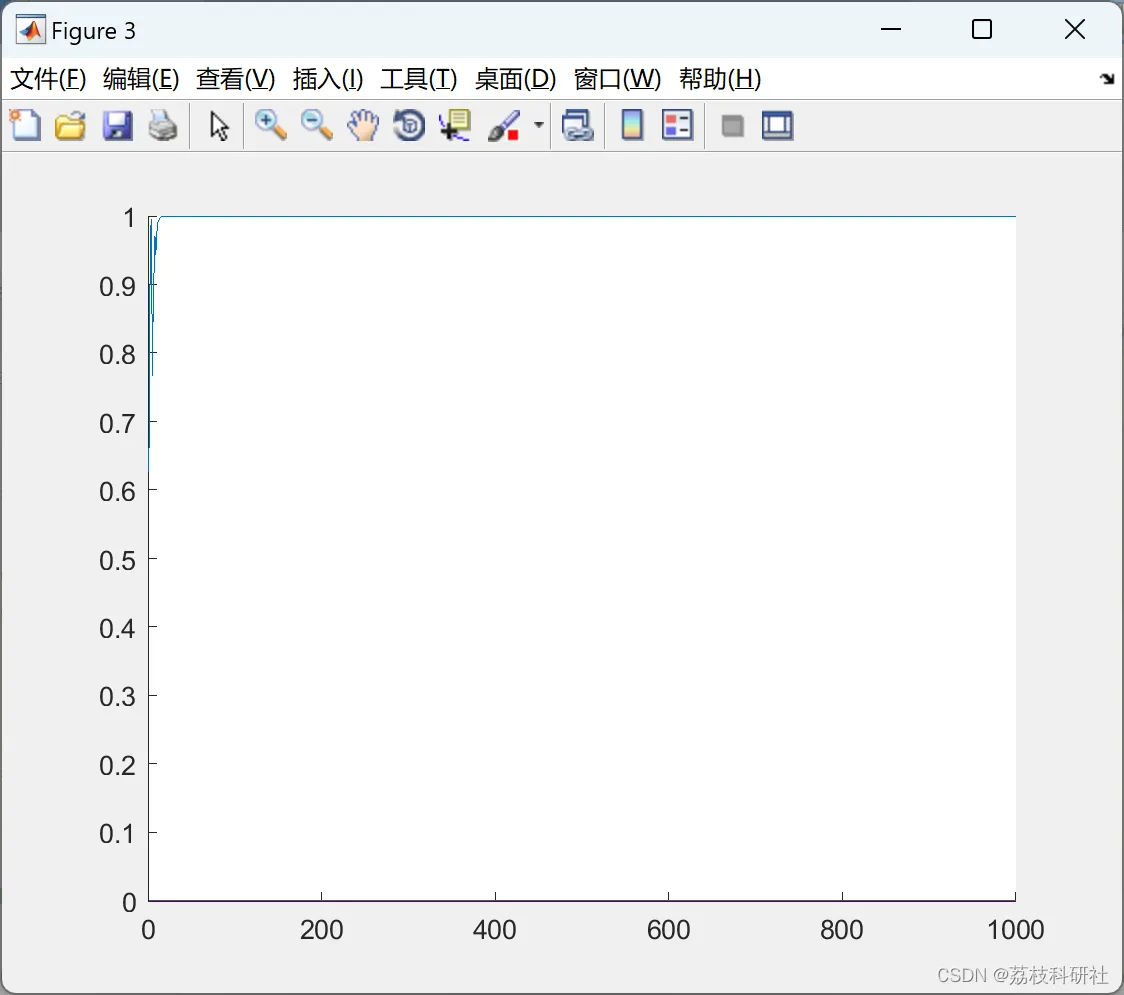This screenshot has width=1124, height=995.
Task: Click the x-axis label 200
Action: click(321, 930)
